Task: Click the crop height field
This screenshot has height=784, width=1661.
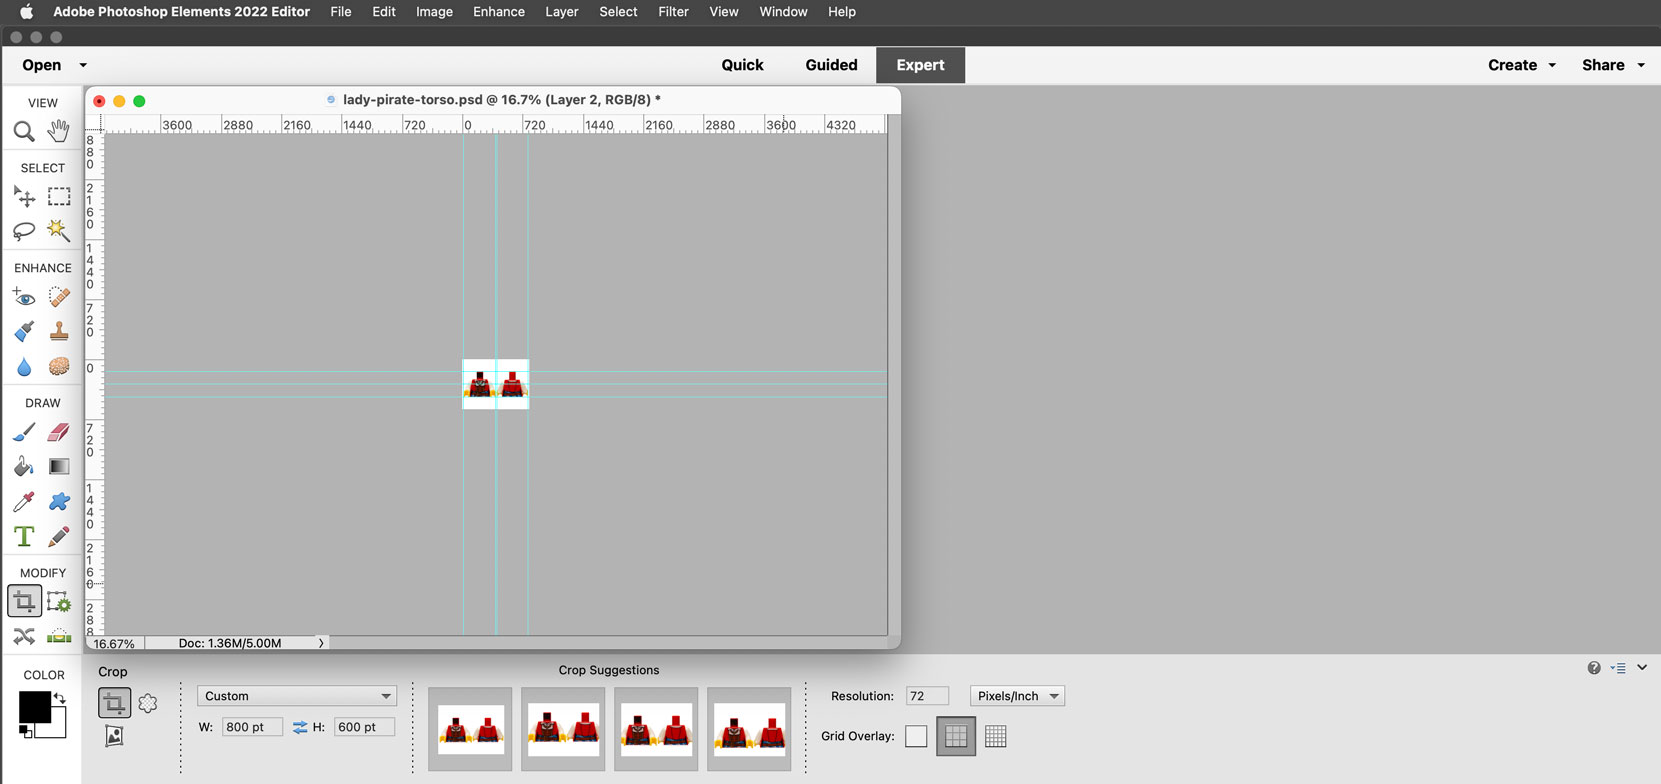Action: [x=363, y=727]
